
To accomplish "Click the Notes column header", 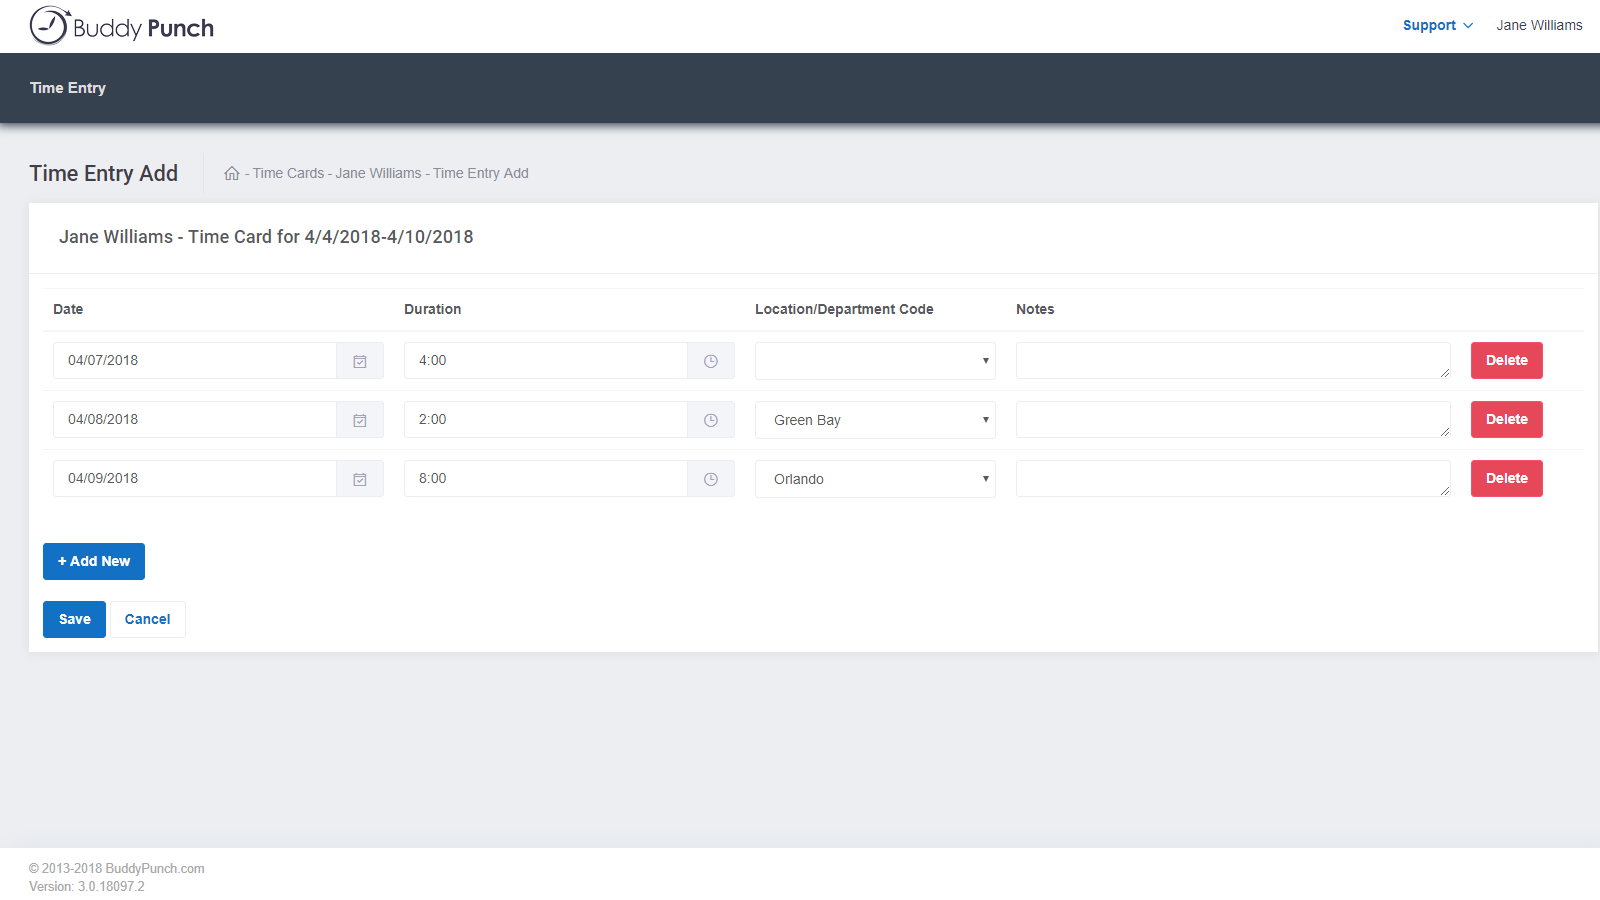I will [1035, 309].
